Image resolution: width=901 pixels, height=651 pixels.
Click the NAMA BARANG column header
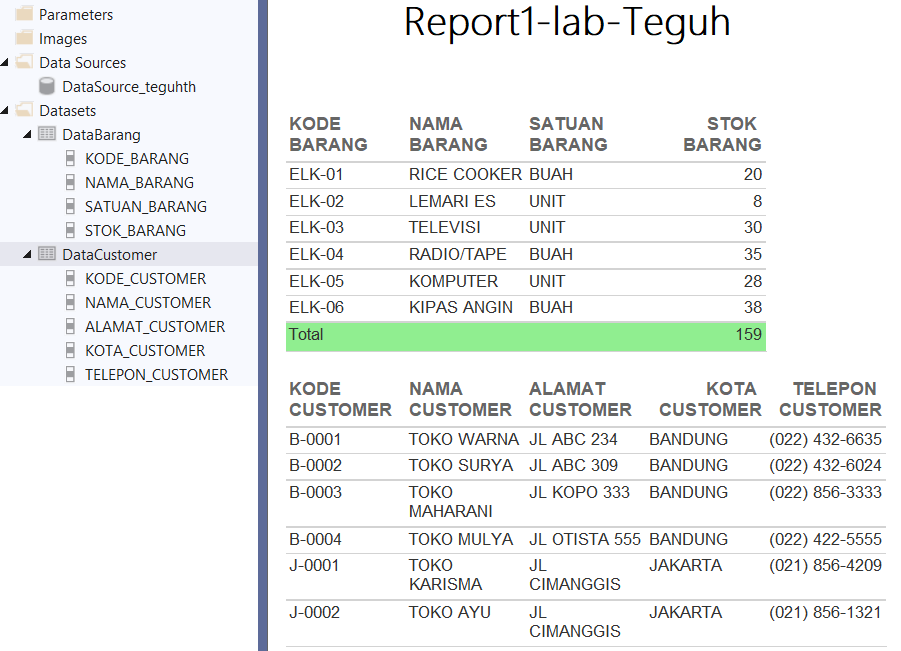pos(448,134)
